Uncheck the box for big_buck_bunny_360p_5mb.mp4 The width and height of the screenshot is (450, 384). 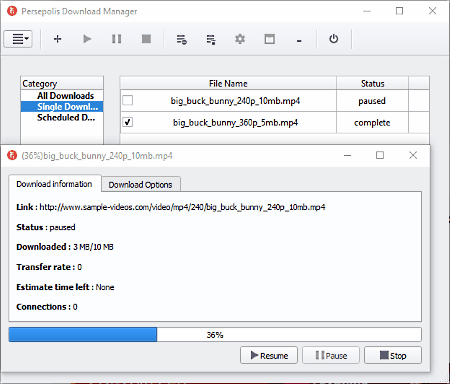click(x=127, y=122)
